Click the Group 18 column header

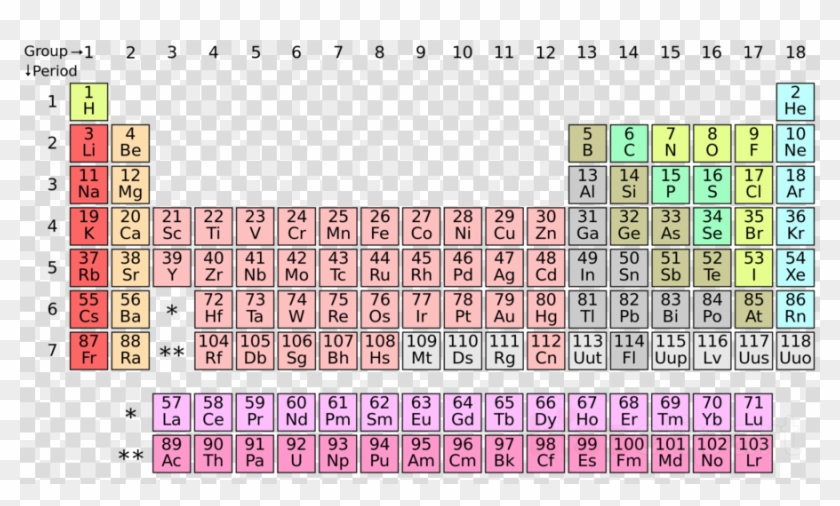pyautogui.click(x=796, y=52)
